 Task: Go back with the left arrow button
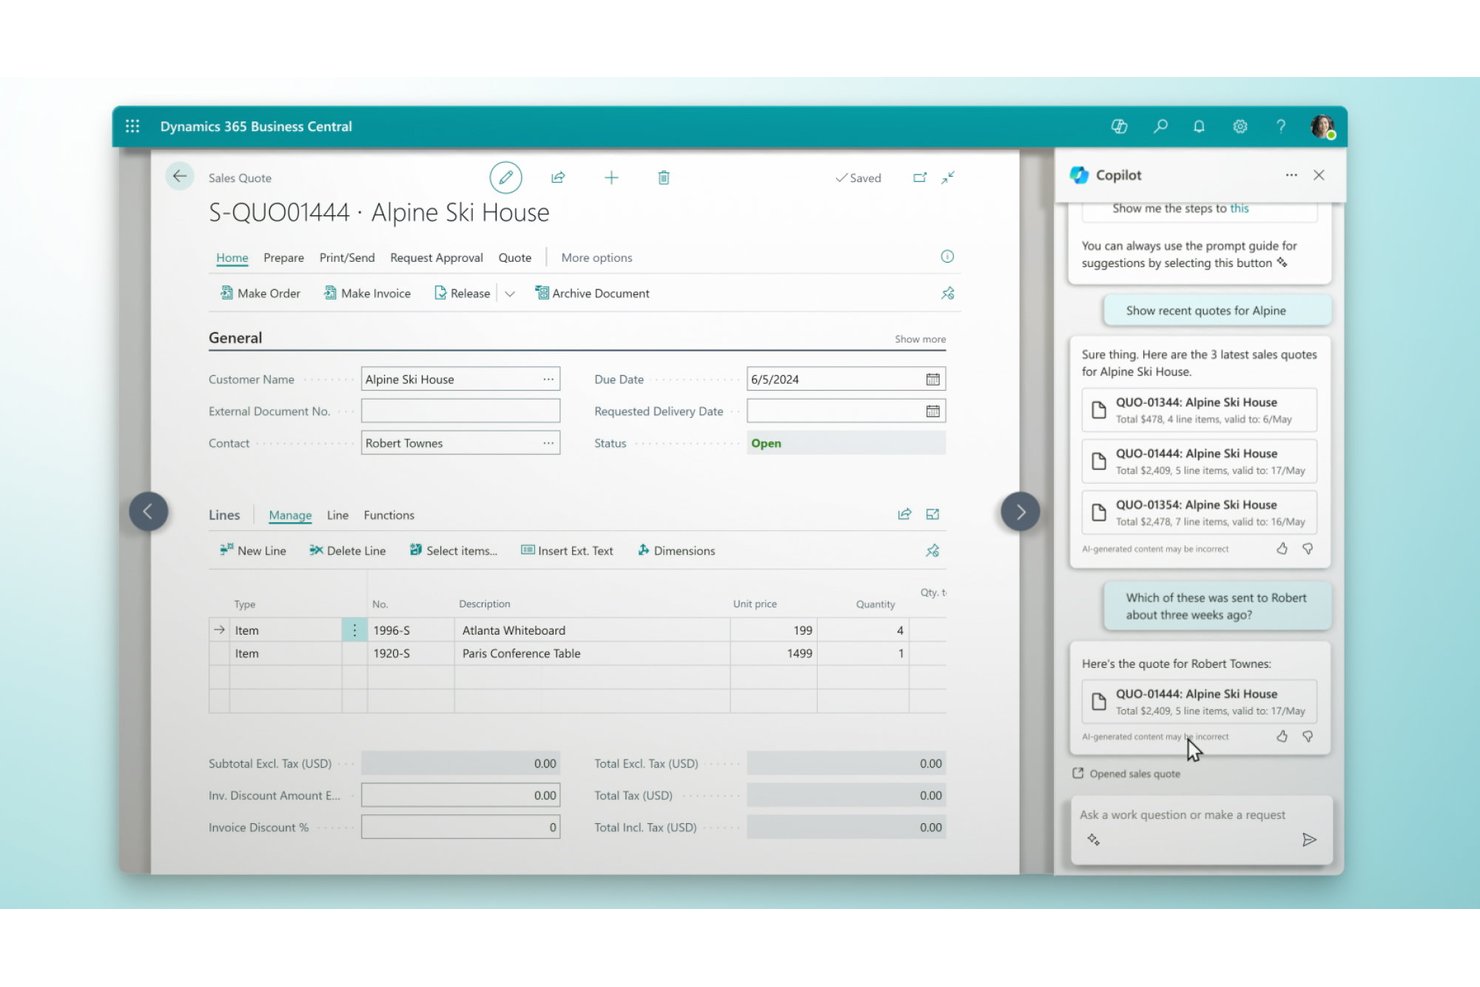180,176
